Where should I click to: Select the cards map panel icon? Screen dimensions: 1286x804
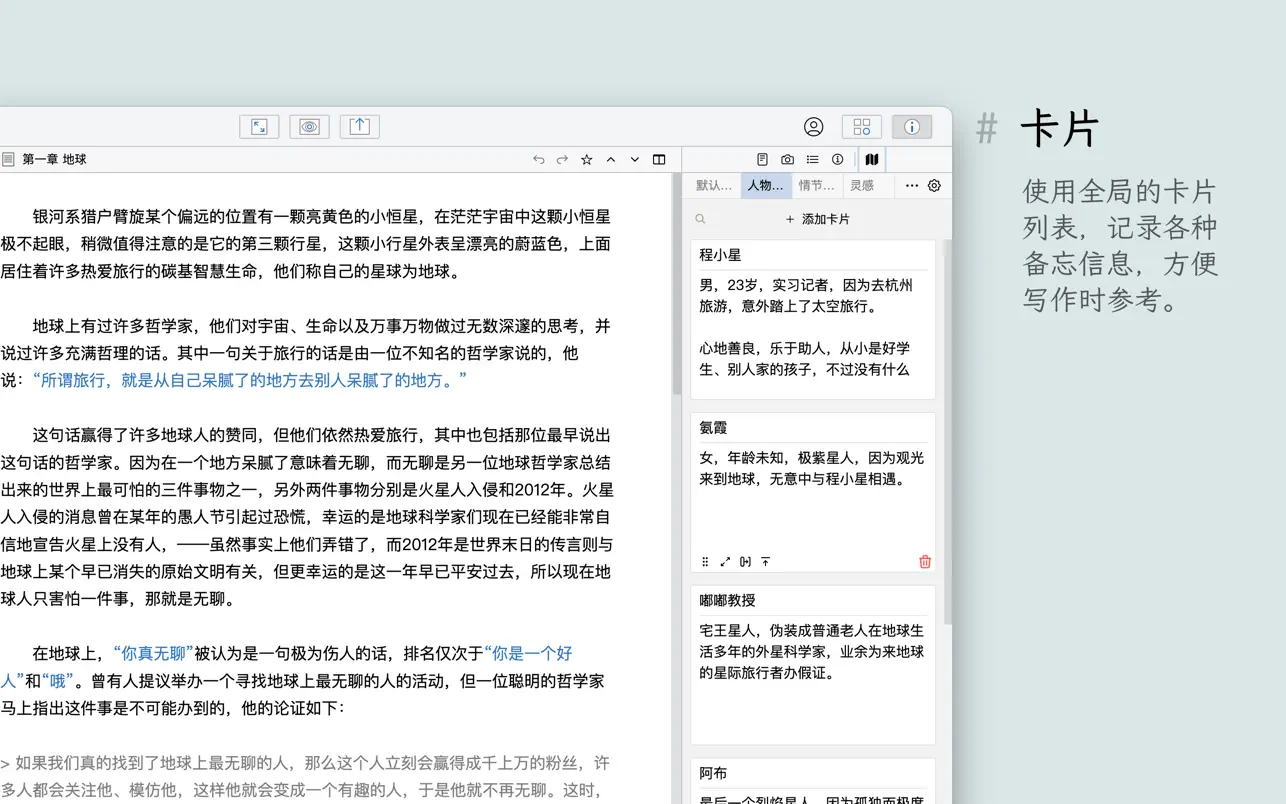click(872, 159)
